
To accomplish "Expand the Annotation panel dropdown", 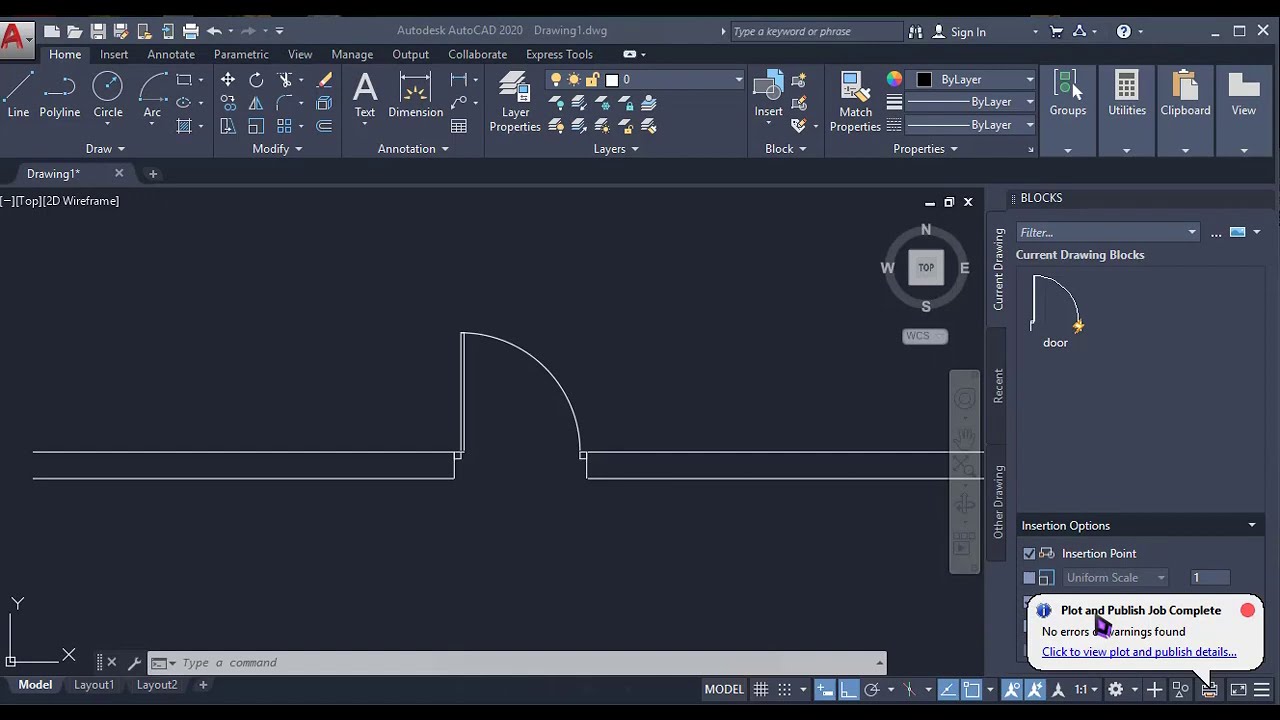I will click(x=413, y=149).
